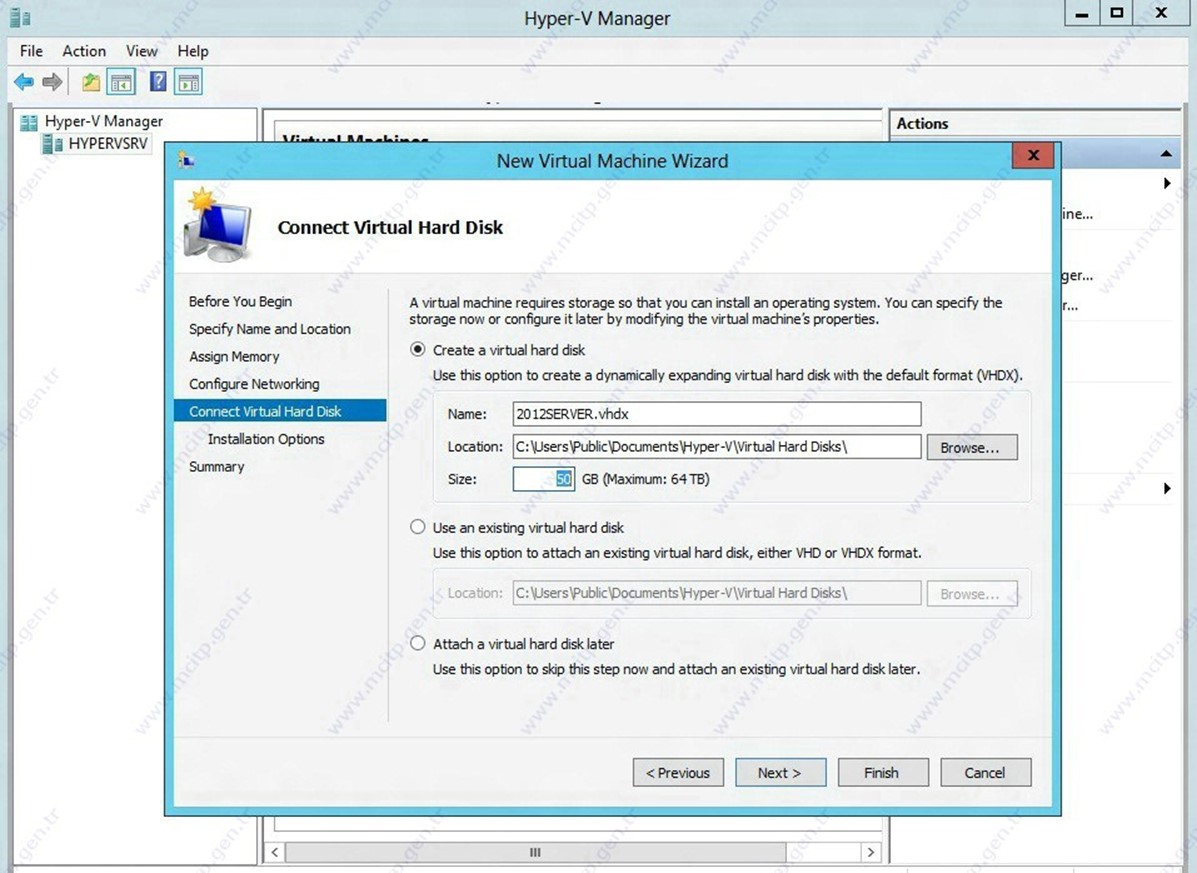This screenshot has height=873, width=1197.
Task: Select HYPERVSRV in the console tree
Action: click(x=108, y=143)
